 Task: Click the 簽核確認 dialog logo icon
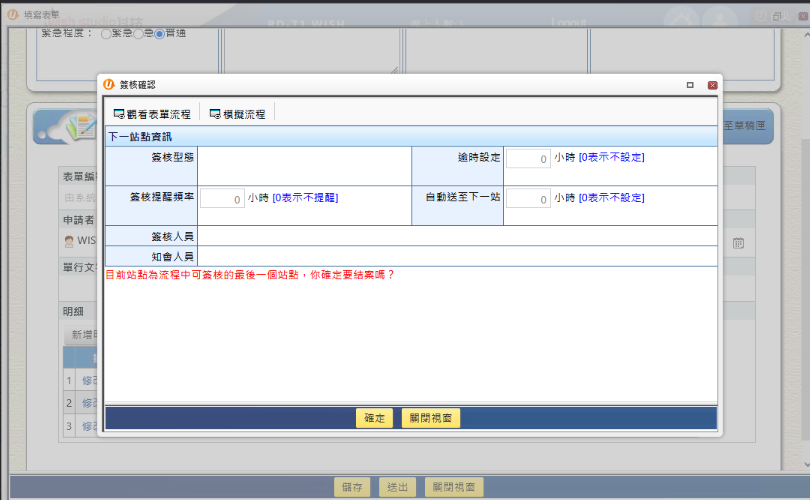click(109, 85)
